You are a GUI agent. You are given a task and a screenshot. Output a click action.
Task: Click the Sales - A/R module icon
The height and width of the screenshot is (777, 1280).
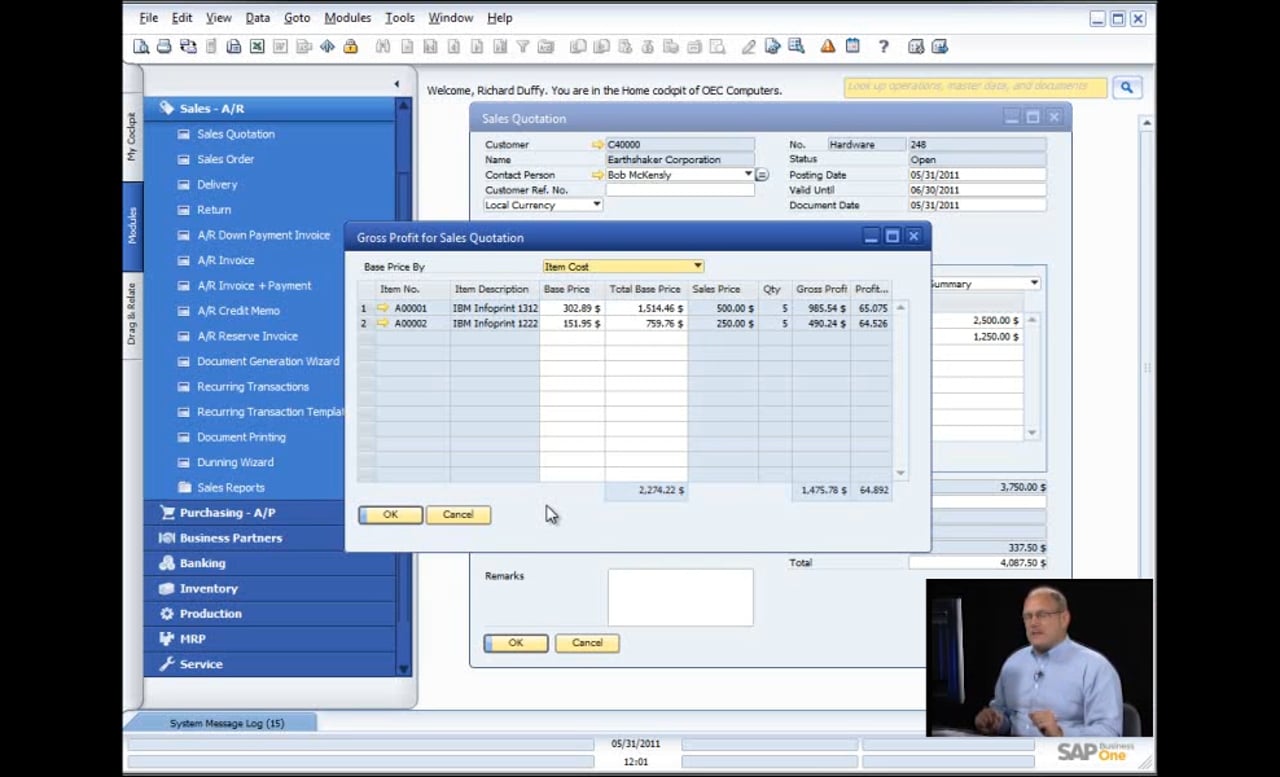click(x=166, y=108)
